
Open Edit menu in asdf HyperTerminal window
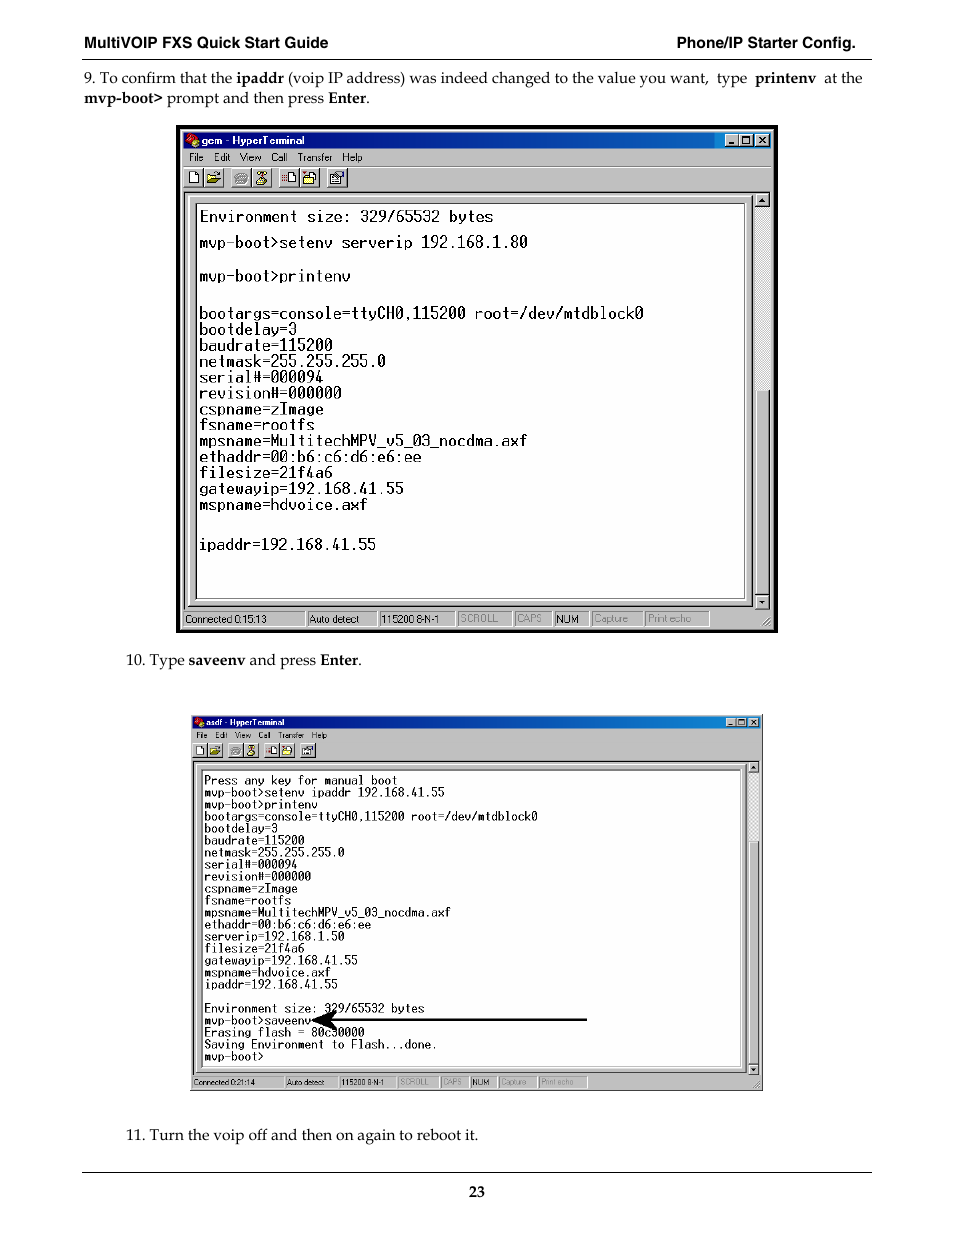click(x=222, y=735)
